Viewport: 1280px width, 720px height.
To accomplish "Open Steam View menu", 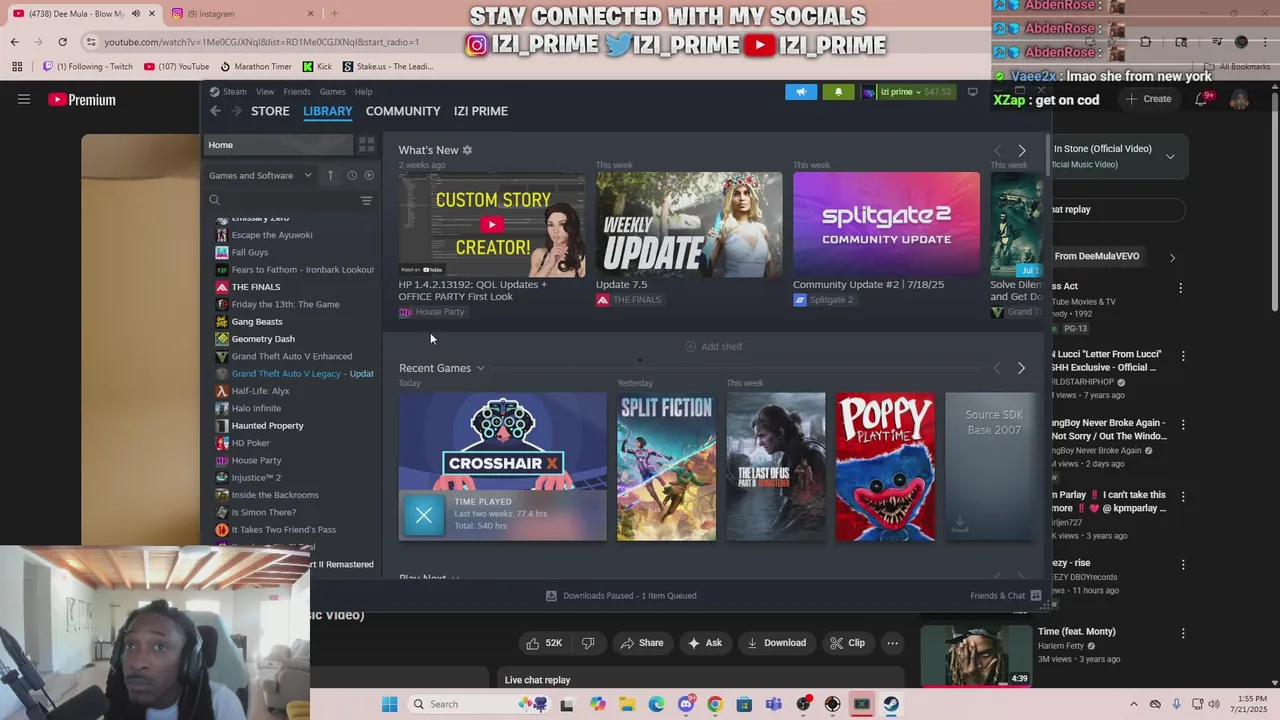I will coord(265,92).
